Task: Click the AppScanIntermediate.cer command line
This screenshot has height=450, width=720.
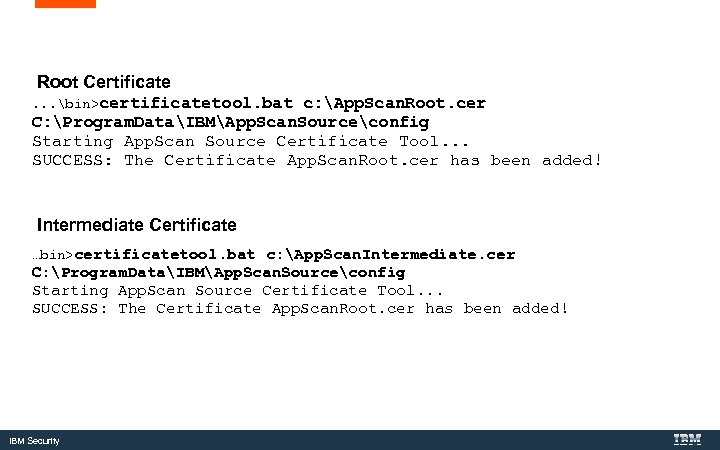Action: click(274, 254)
